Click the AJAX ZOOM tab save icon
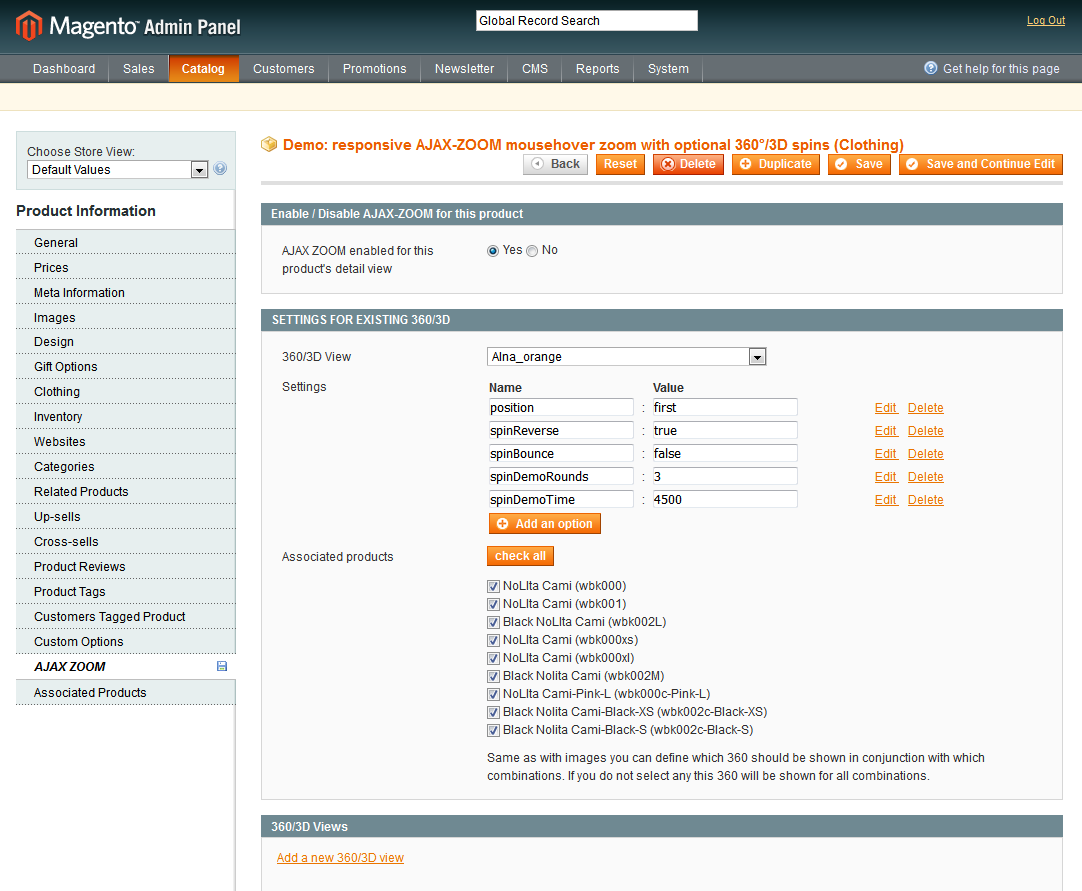1082x891 pixels. pos(222,666)
